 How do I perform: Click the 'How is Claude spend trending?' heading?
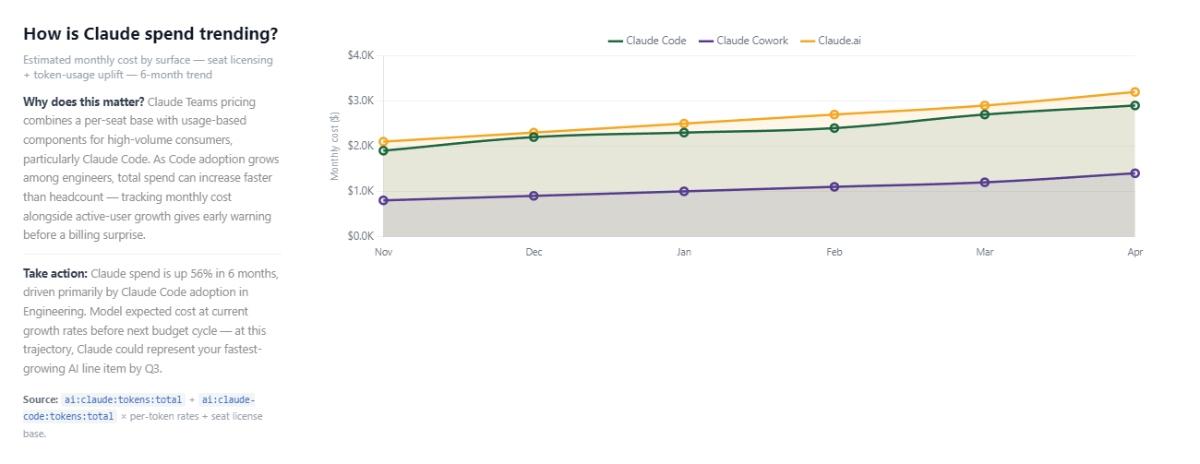coord(150,34)
